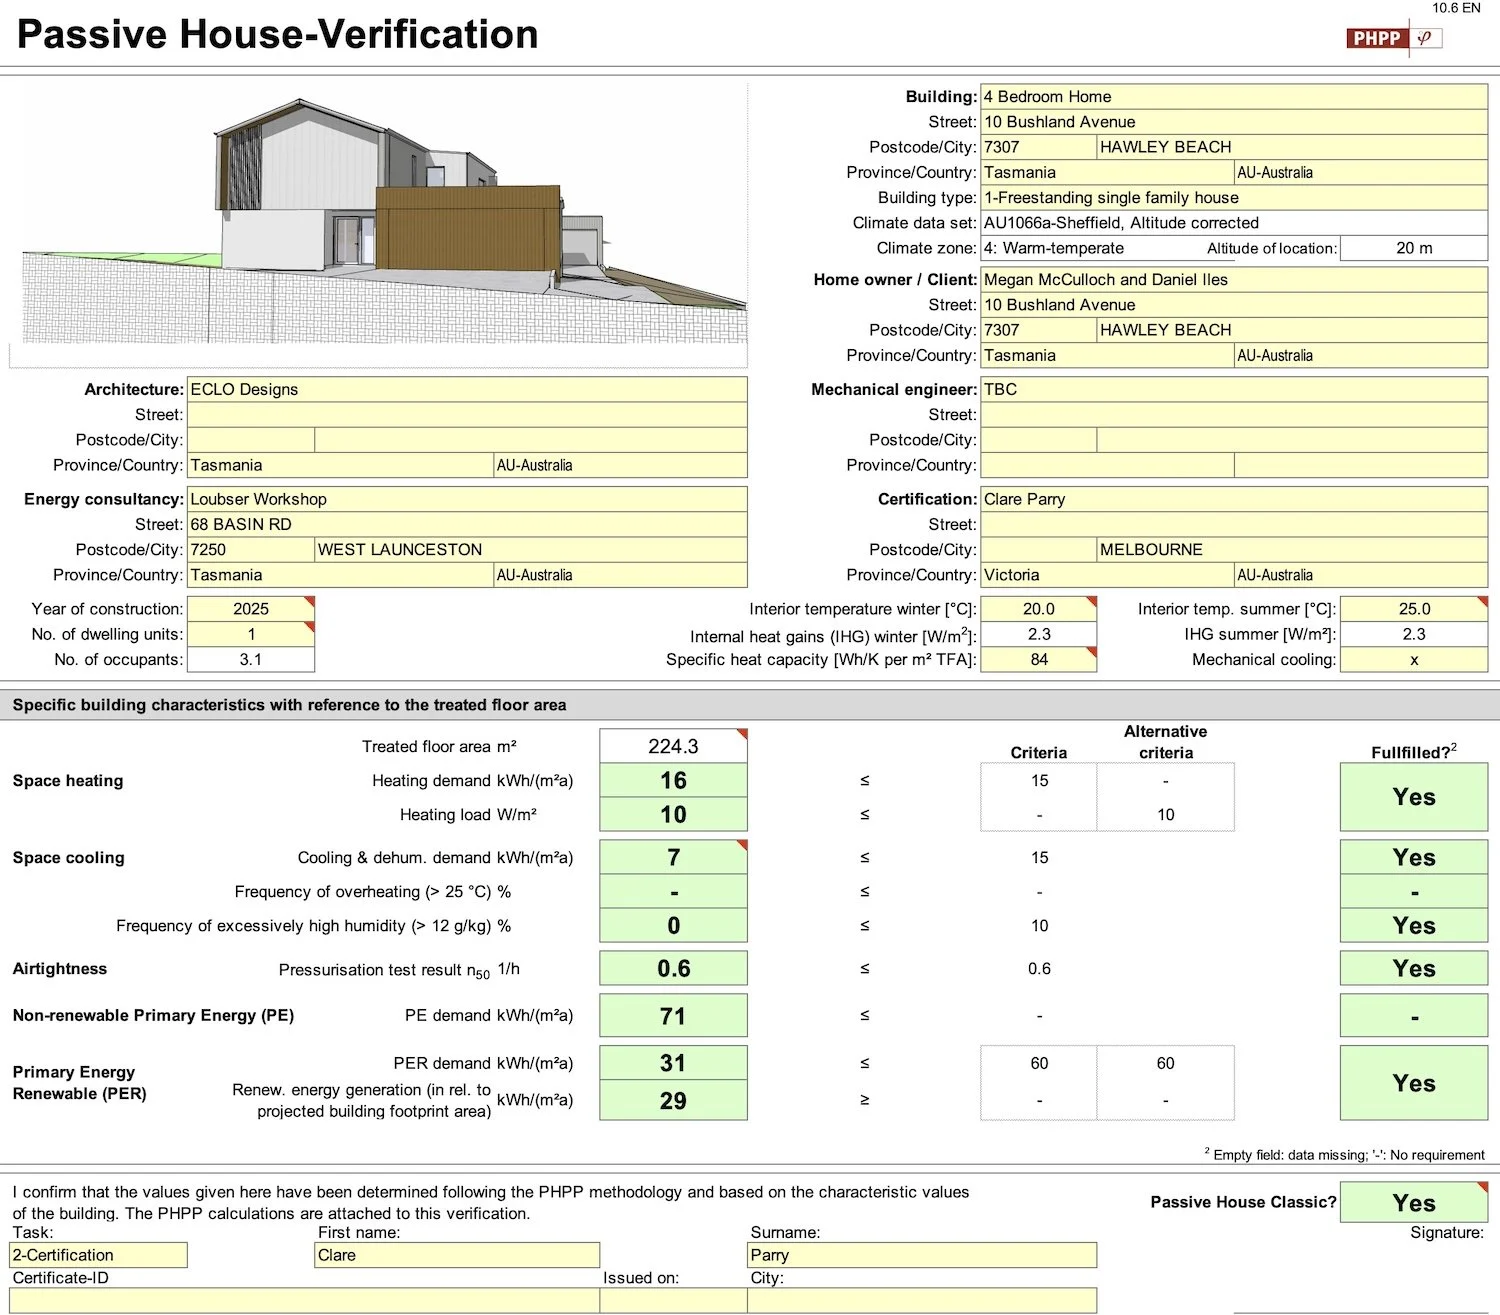Click the 'Victoria' province field
Image resolution: width=1500 pixels, height=1315 pixels.
click(1107, 575)
